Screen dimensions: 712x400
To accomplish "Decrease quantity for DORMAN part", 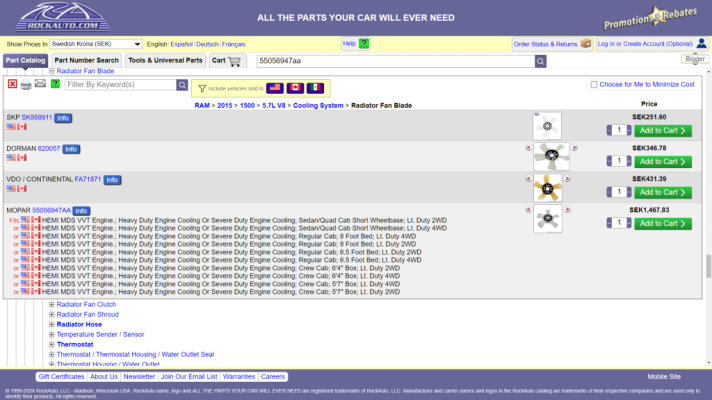I will 609,161.
